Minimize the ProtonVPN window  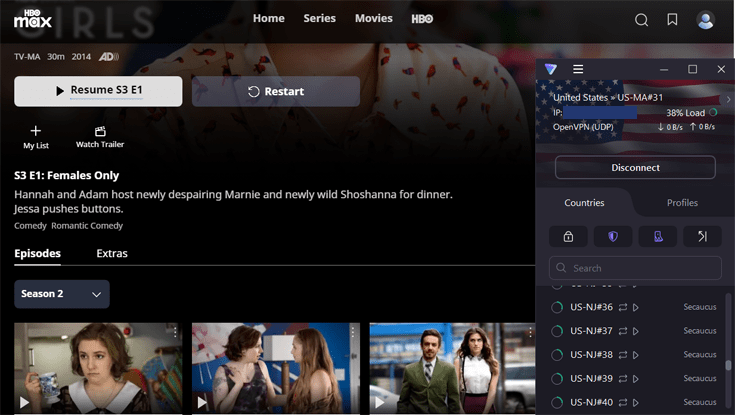pos(664,69)
